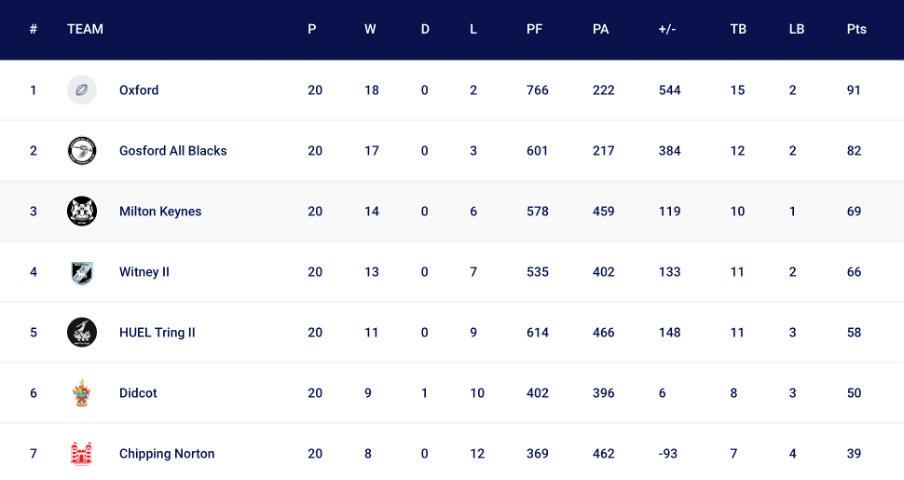Click the Witney II team logo
The image size is (904, 480).
[x=82, y=272]
